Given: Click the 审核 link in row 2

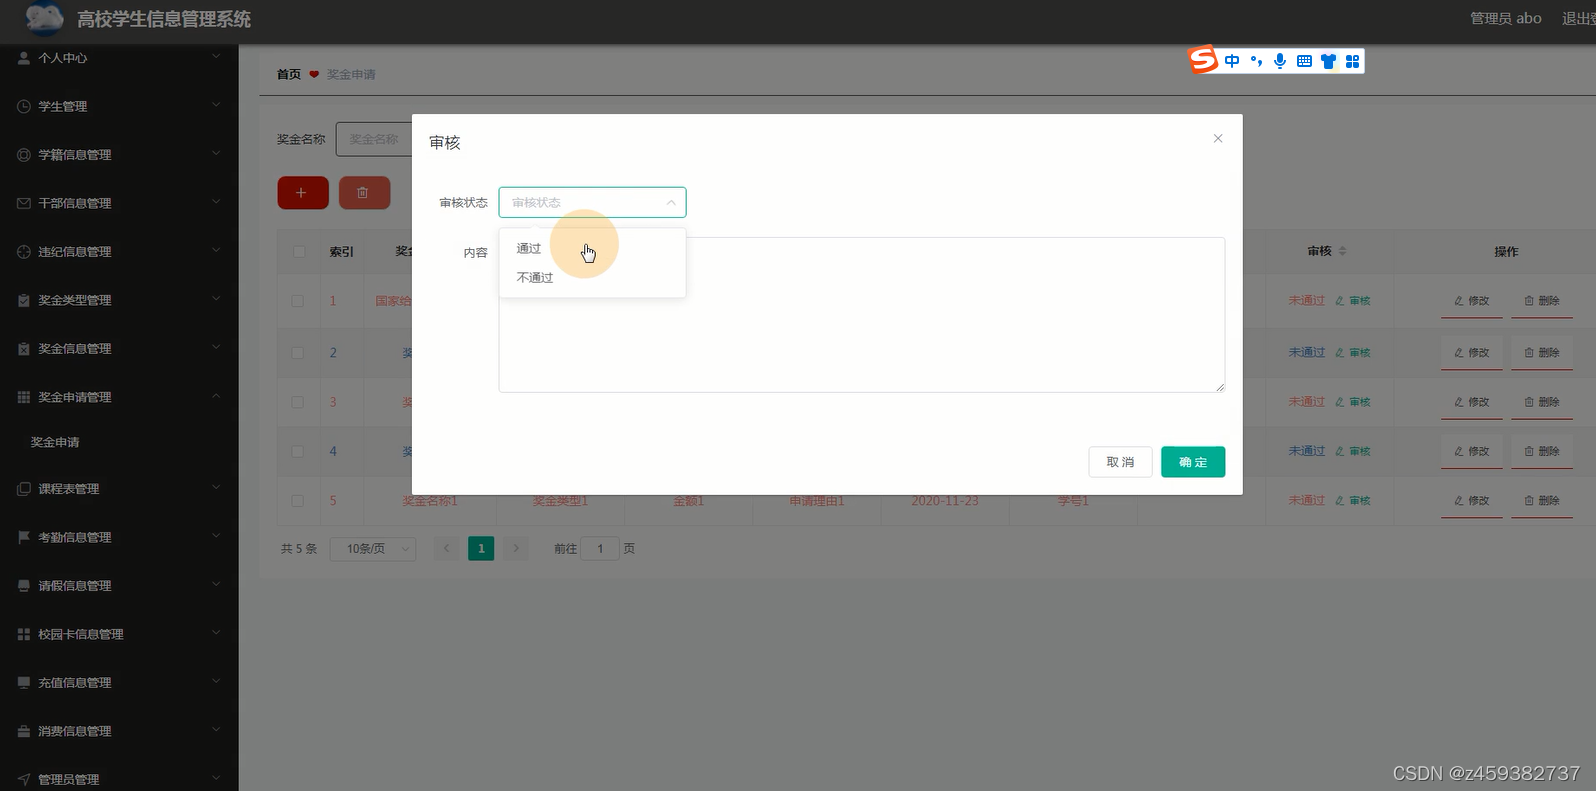Looking at the screenshot, I should pyautogui.click(x=1353, y=353).
